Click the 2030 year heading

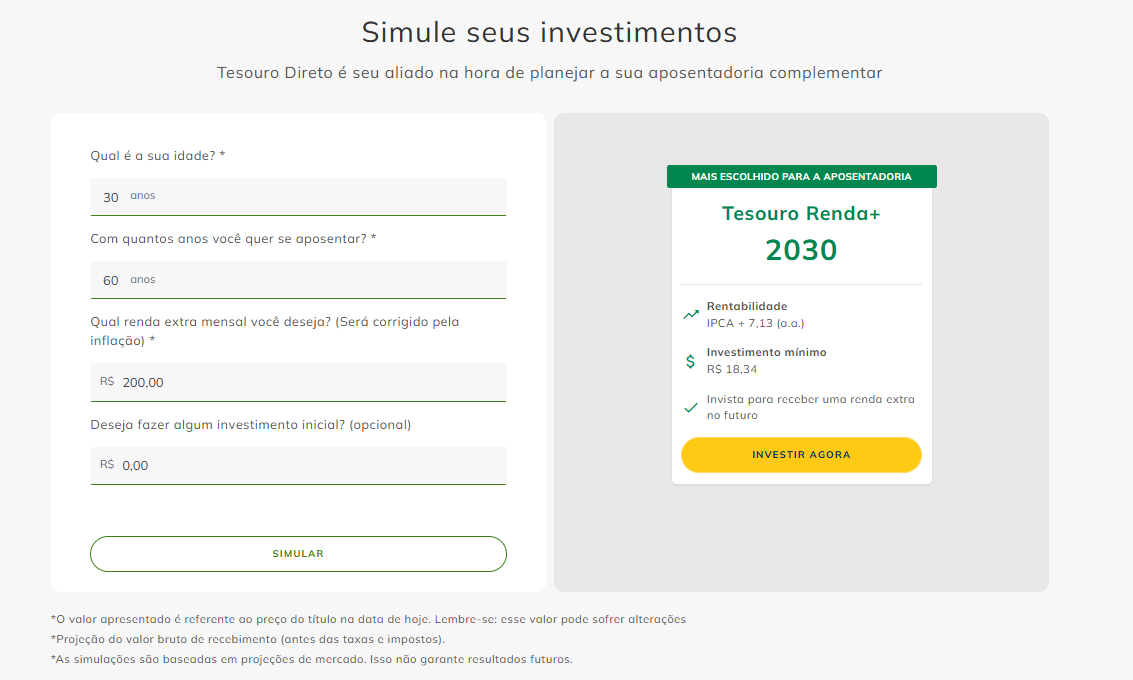click(x=801, y=250)
